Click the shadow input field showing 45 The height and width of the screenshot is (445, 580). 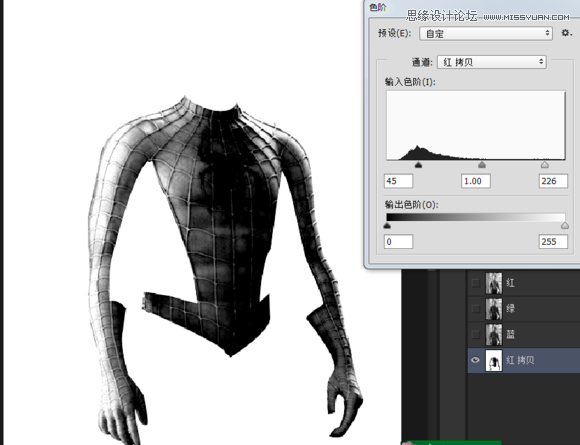398,181
